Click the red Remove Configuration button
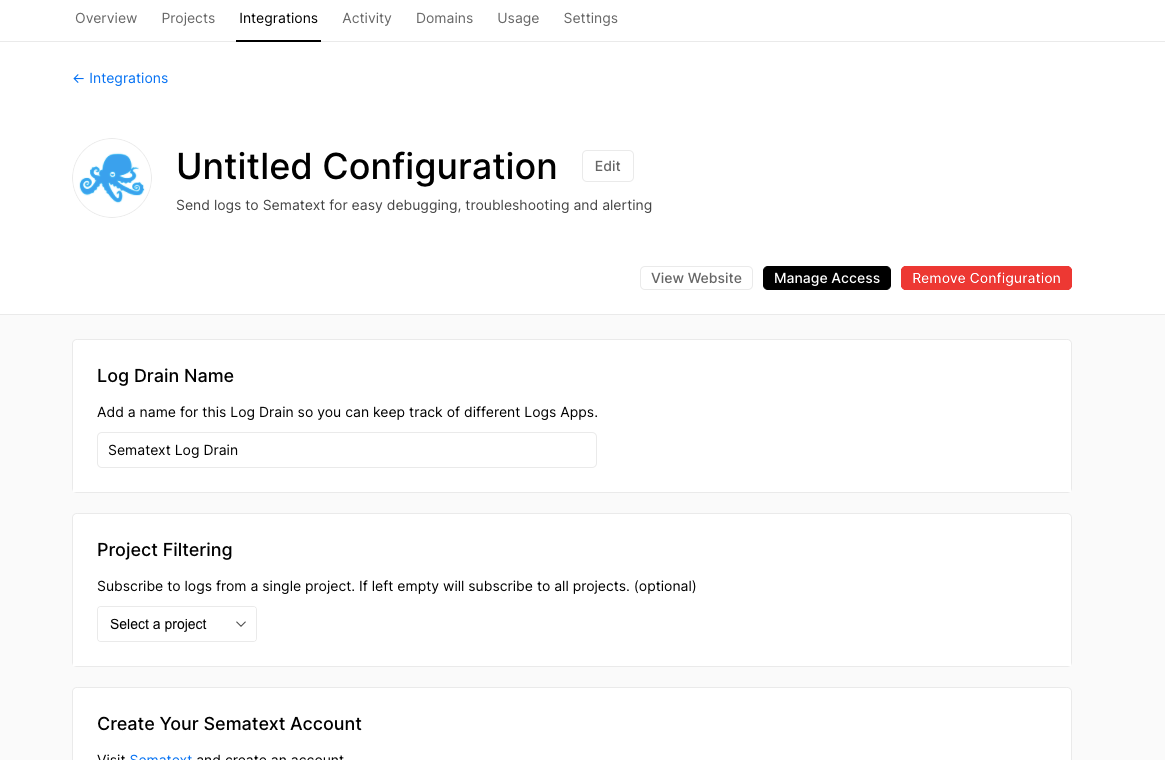The width and height of the screenshot is (1165, 760). click(x=986, y=278)
